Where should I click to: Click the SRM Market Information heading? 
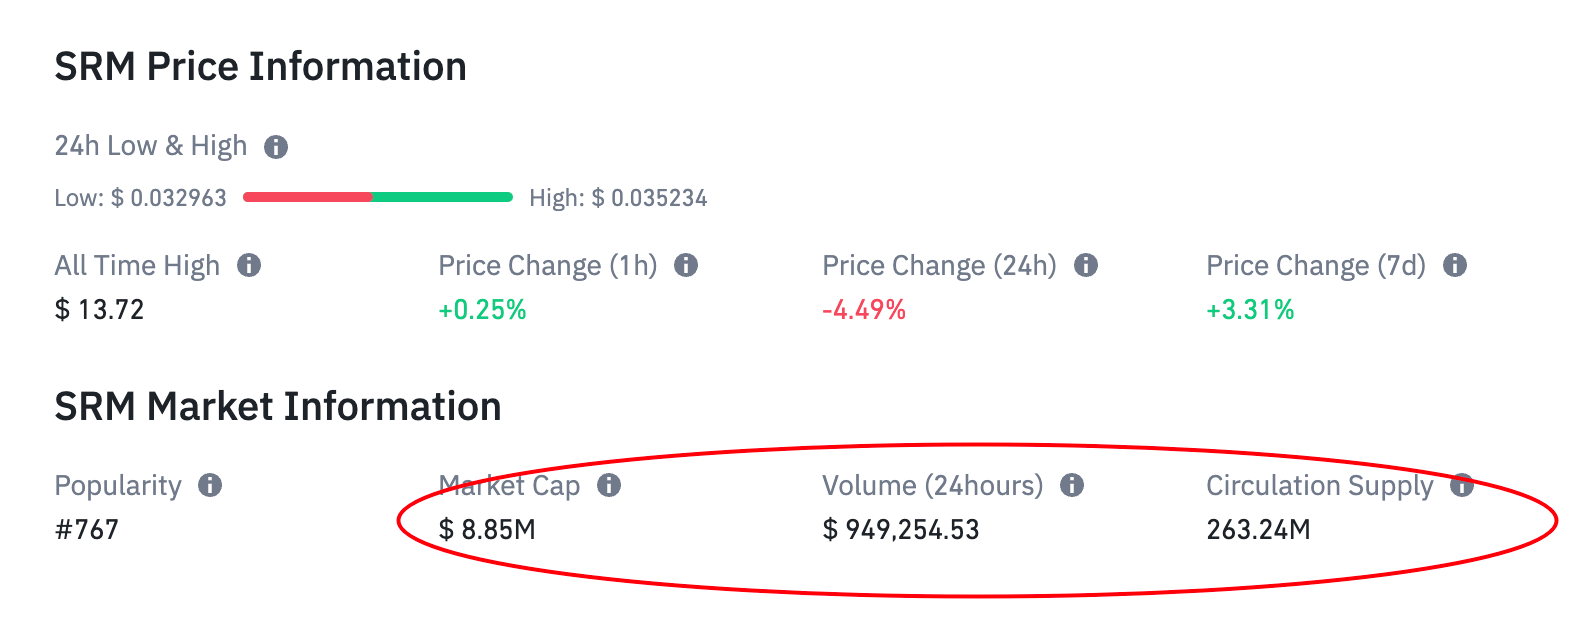click(x=277, y=407)
